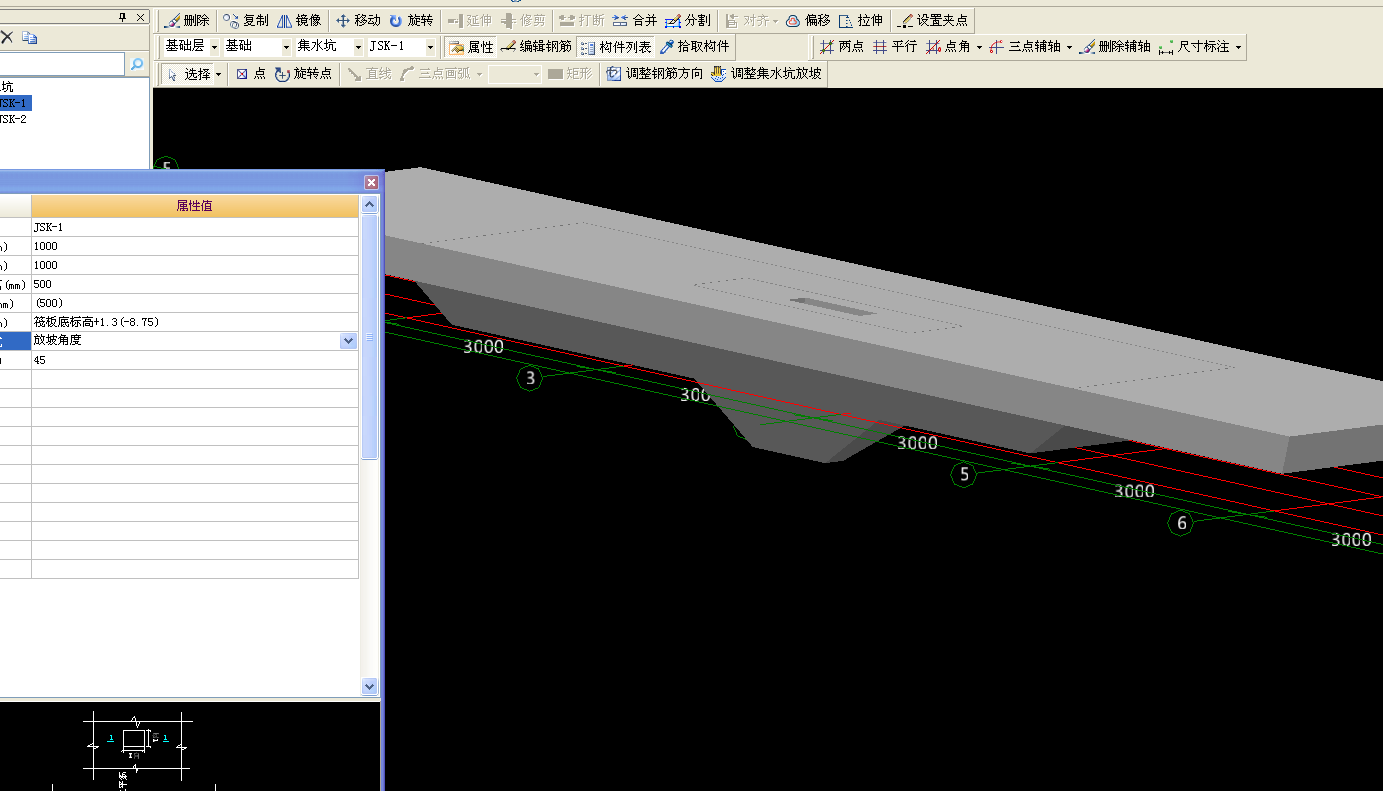The image size is (1383, 791).
Task: Click the JSK-1 name value cell
Action: 194,227
